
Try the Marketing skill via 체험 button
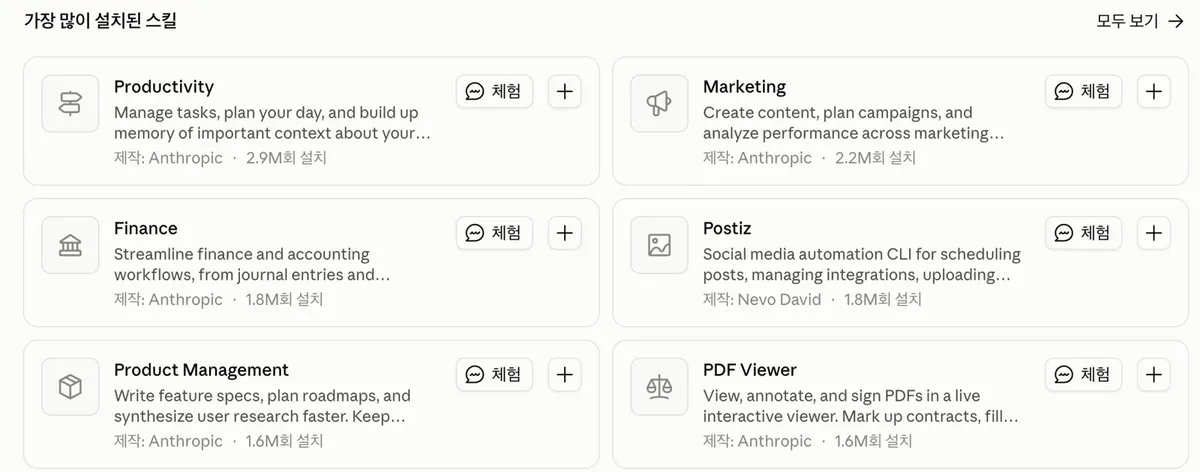[1083, 91]
